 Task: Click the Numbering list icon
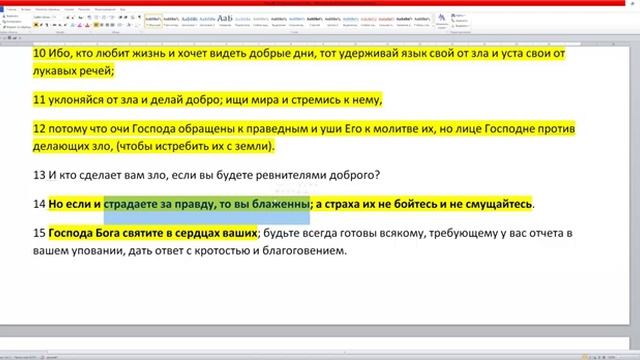pos(104,17)
